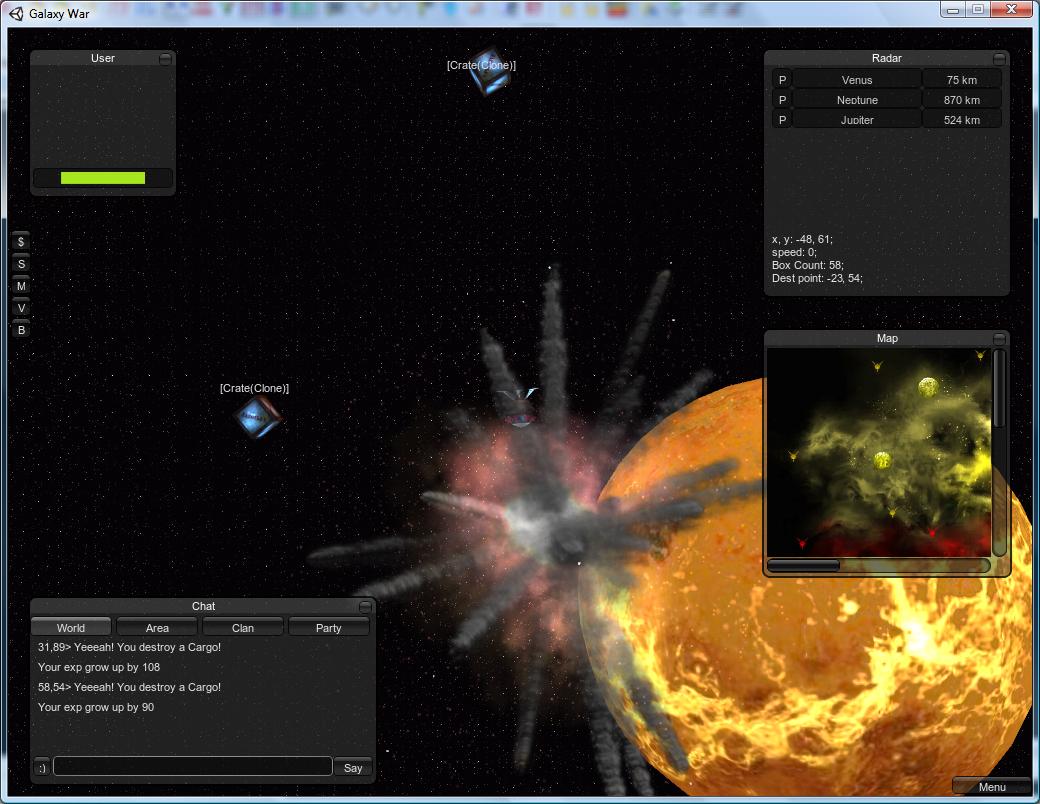Screen dimensions: 1040x804
Task: Click message '58,54> Yeeeah! You destroy a Cargo!'
Action: pos(129,687)
